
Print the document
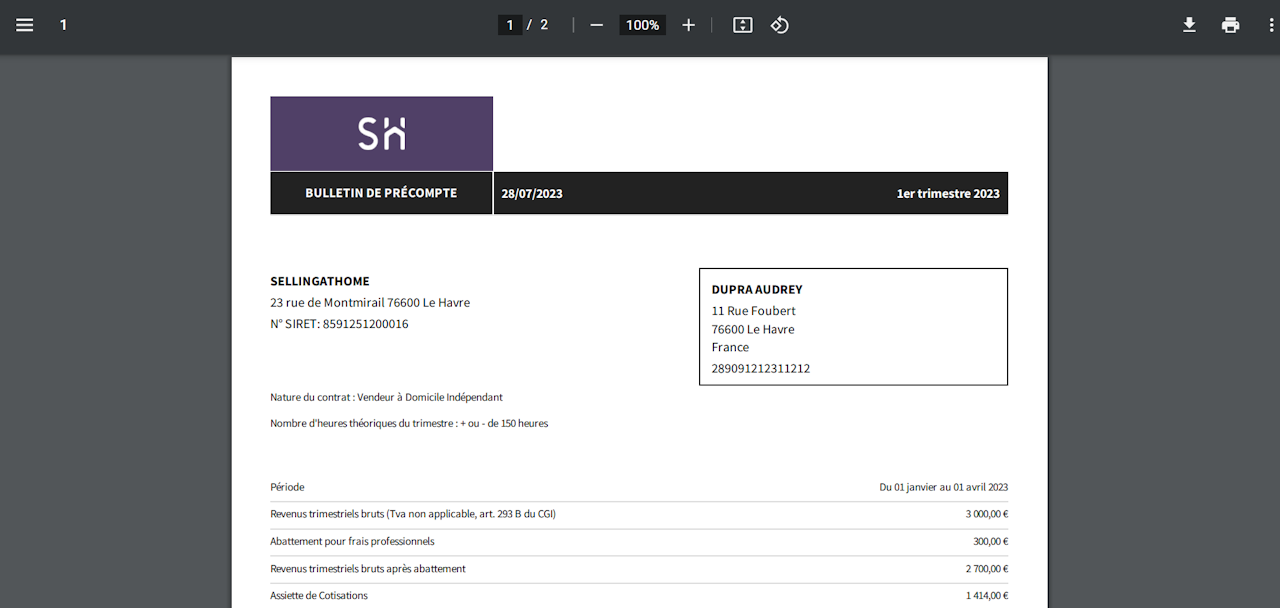[x=1230, y=25]
